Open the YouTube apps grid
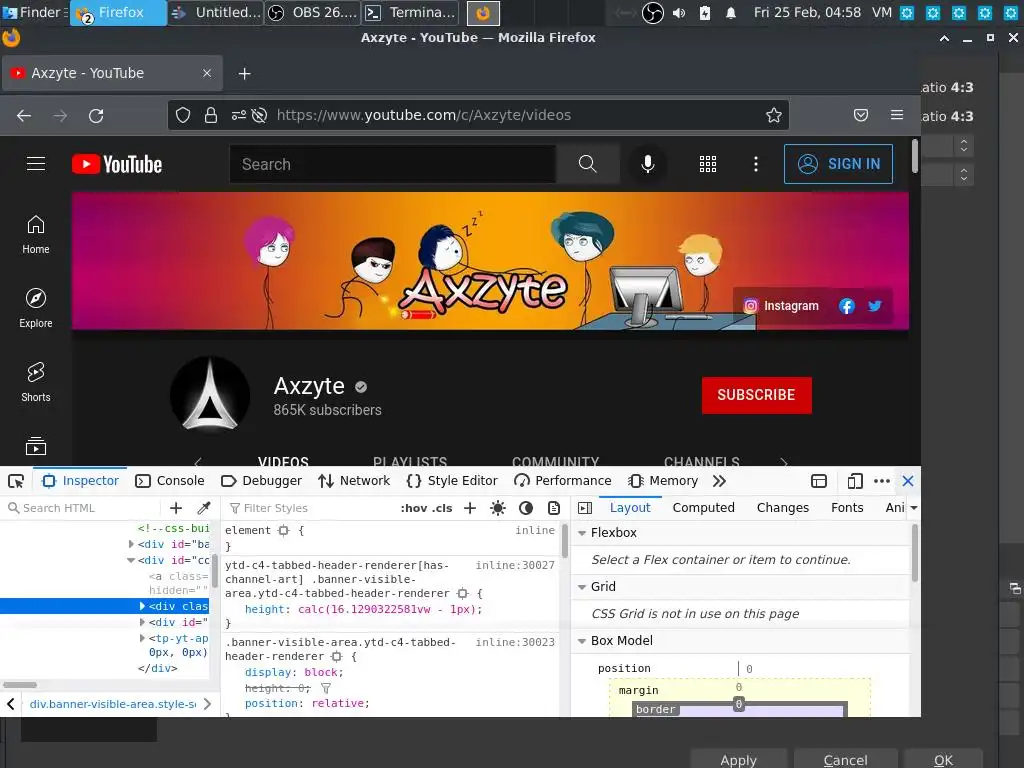This screenshot has height=768, width=1024. pyautogui.click(x=708, y=164)
